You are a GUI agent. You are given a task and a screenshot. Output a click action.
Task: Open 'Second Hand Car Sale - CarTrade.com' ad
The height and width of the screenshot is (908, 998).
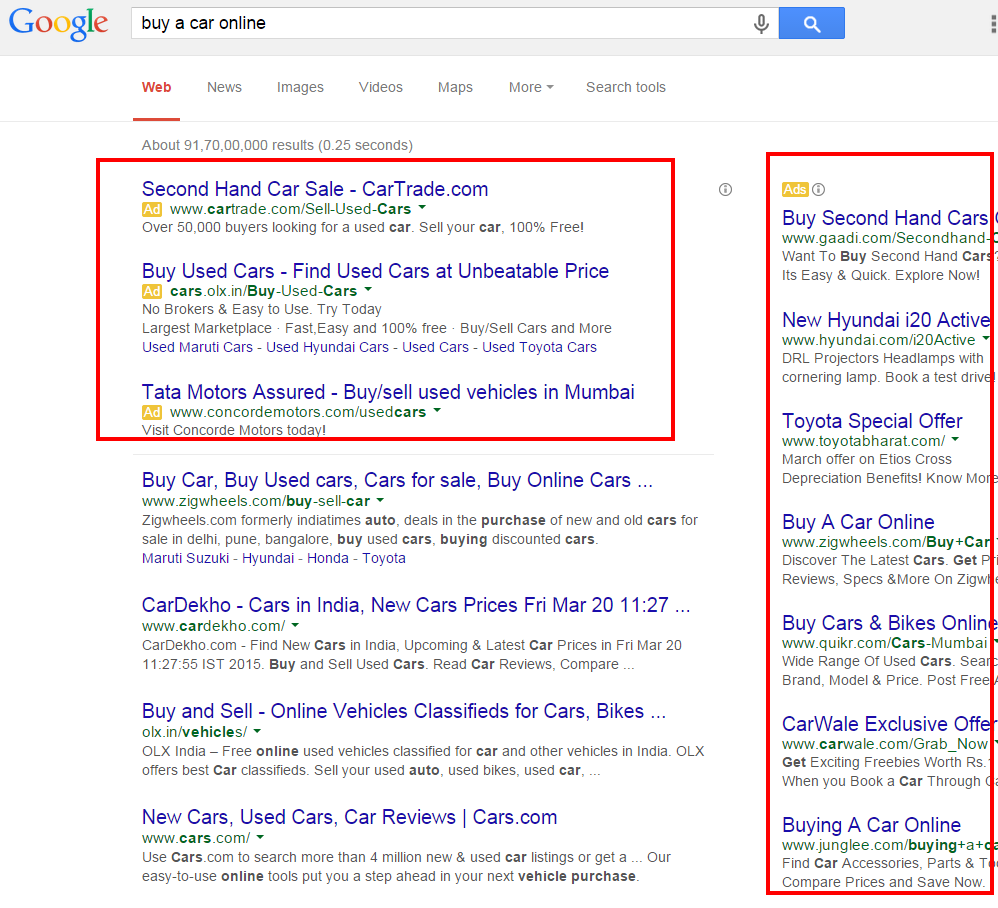315,189
